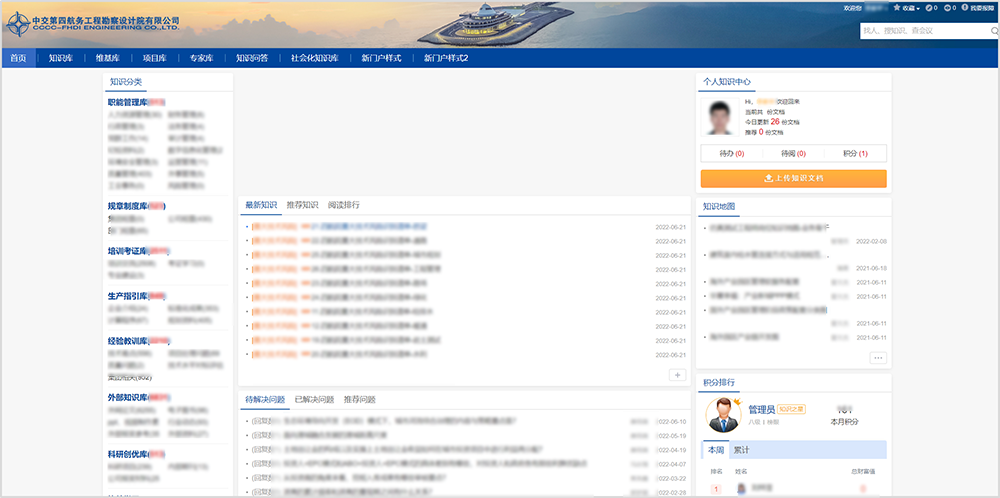Select the 积分排行 panel tab
Image resolution: width=1000 pixels, height=498 pixels.
[x=719, y=383]
